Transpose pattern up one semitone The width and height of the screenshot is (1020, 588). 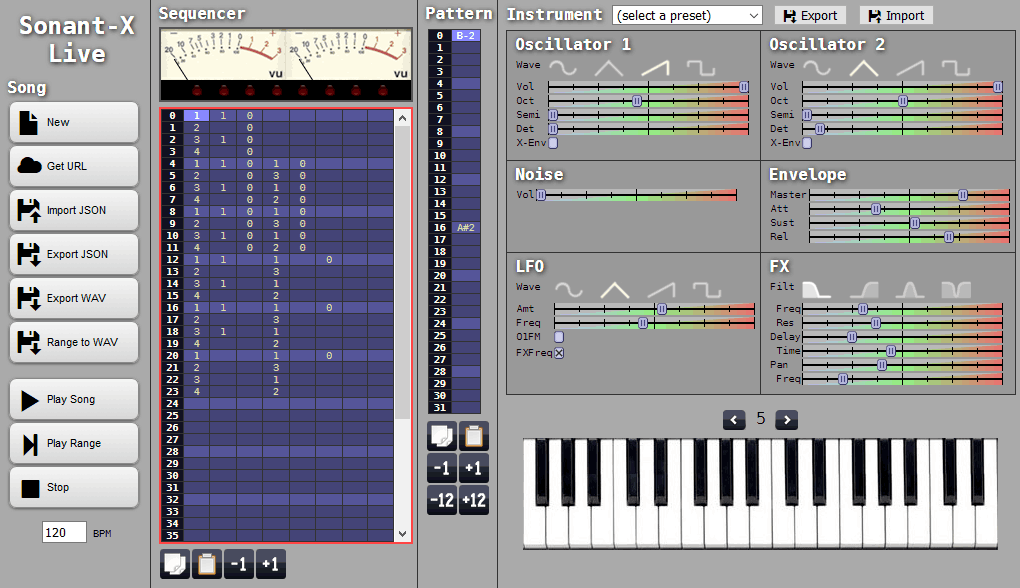474,468
